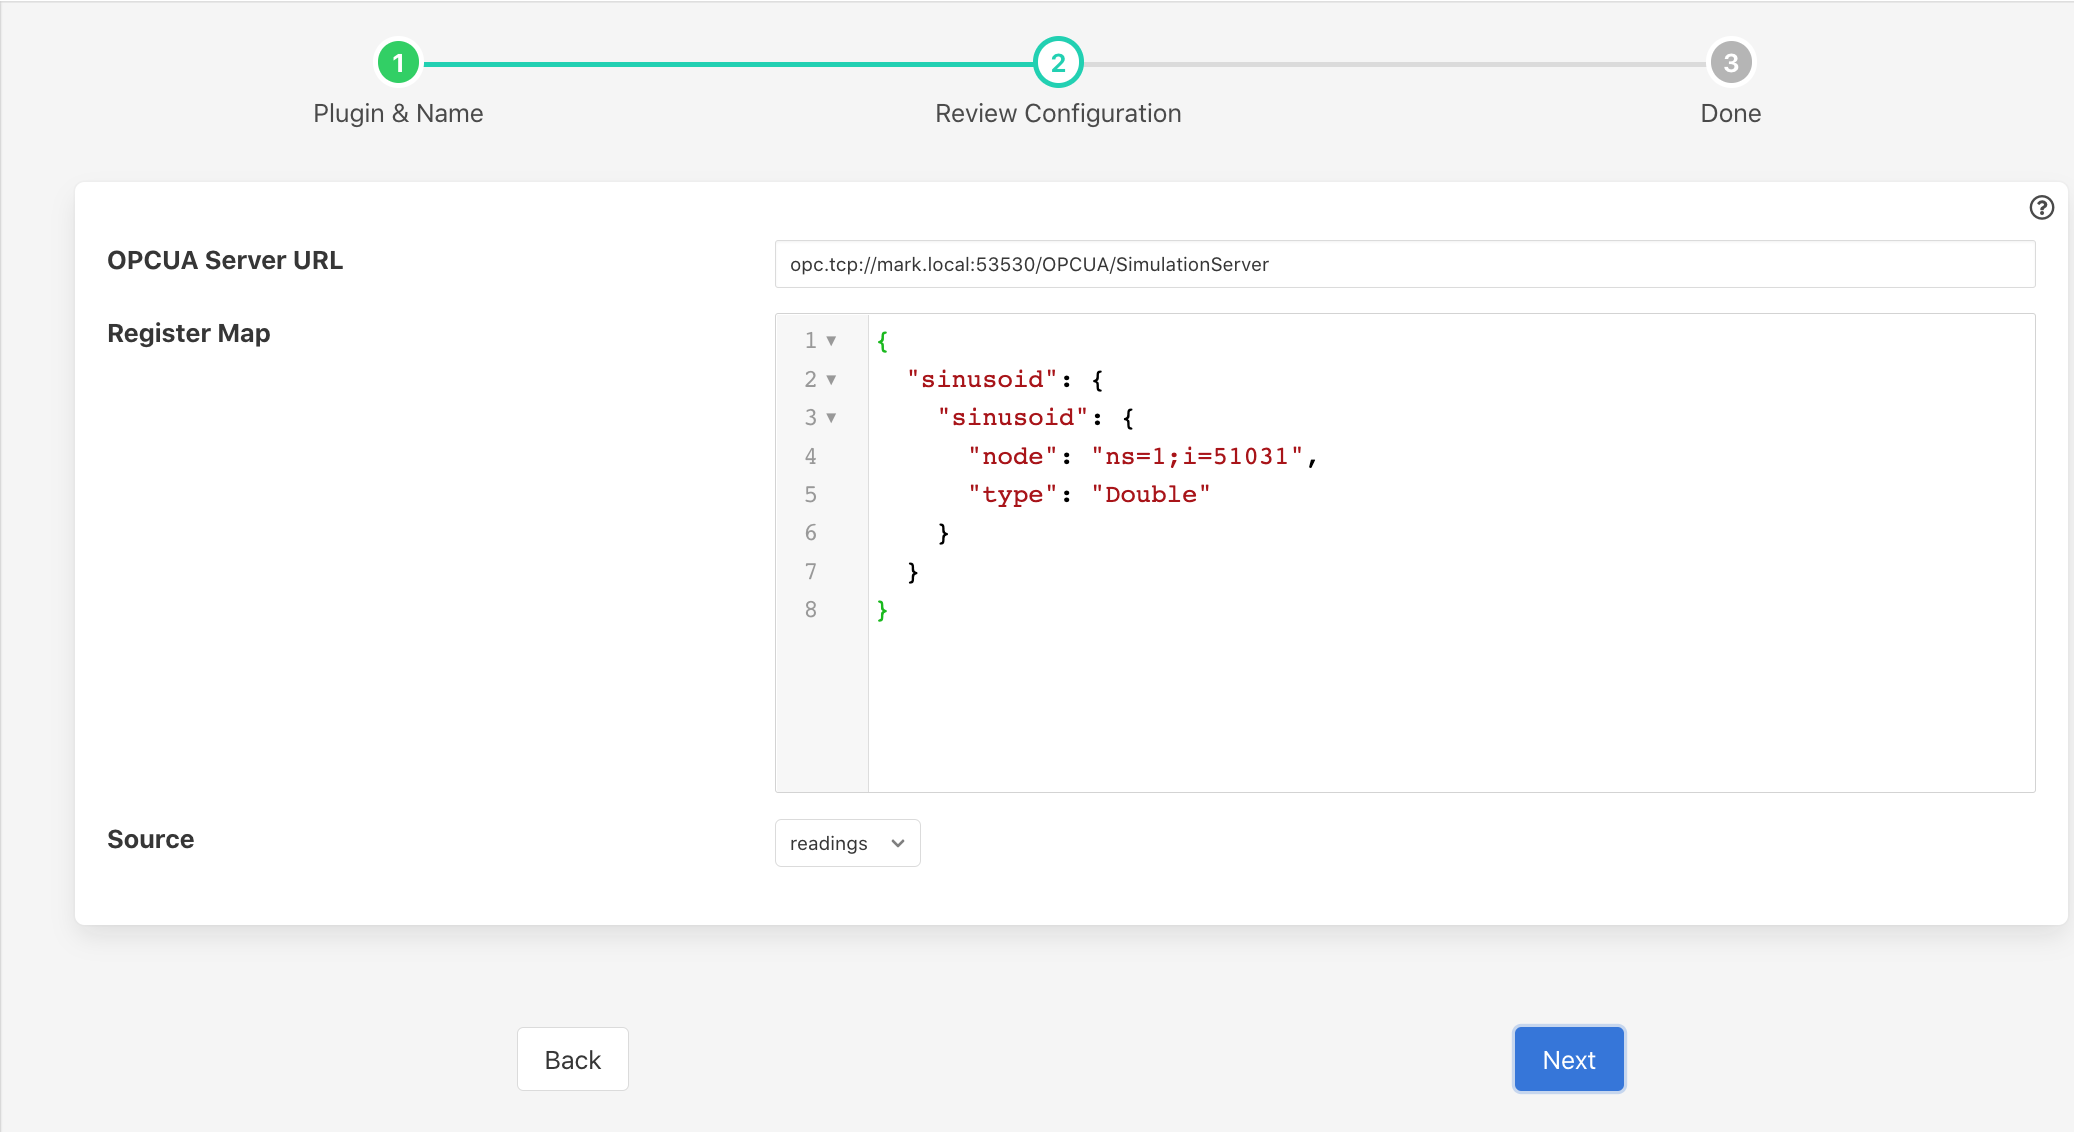Click the Register Map label

[189, 333]
